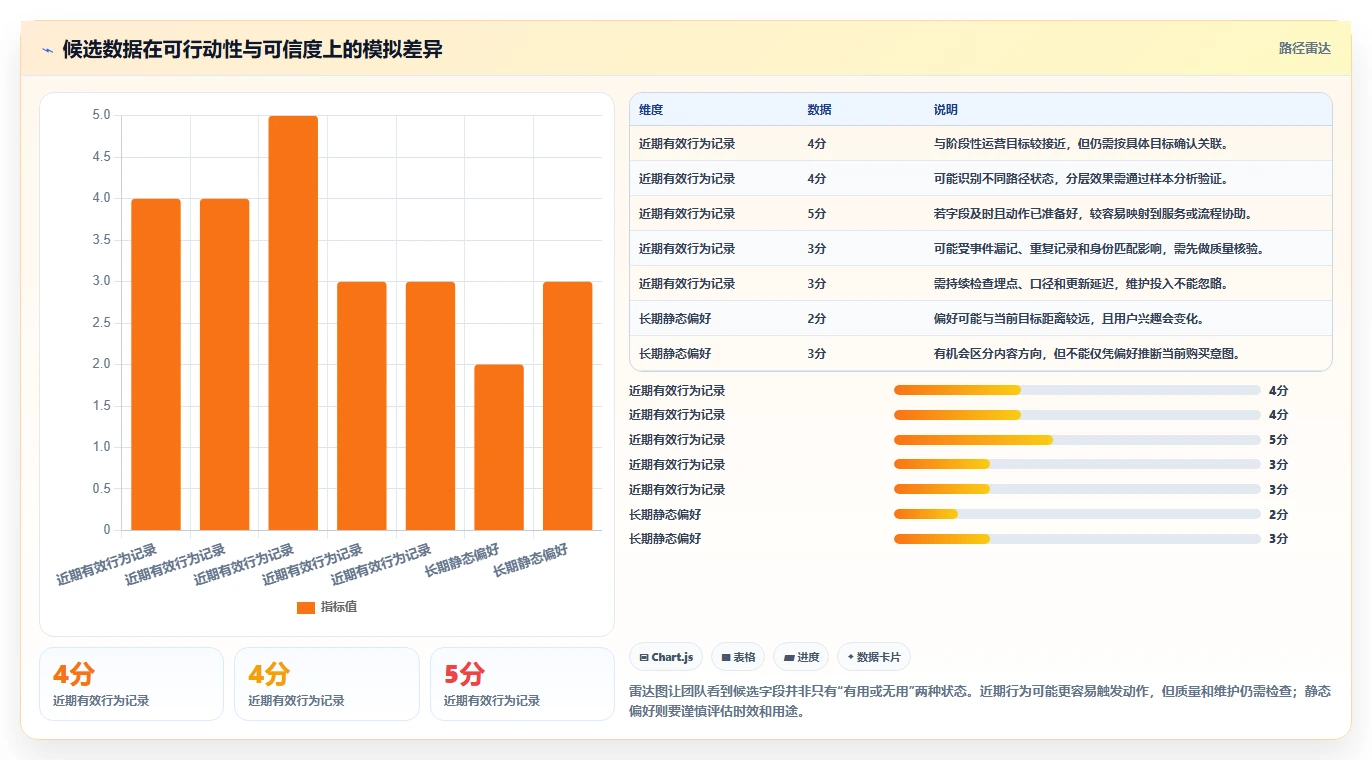Toggle the 指标值 legend entry under the chart
1372x760 pixels.
point(327,607)
